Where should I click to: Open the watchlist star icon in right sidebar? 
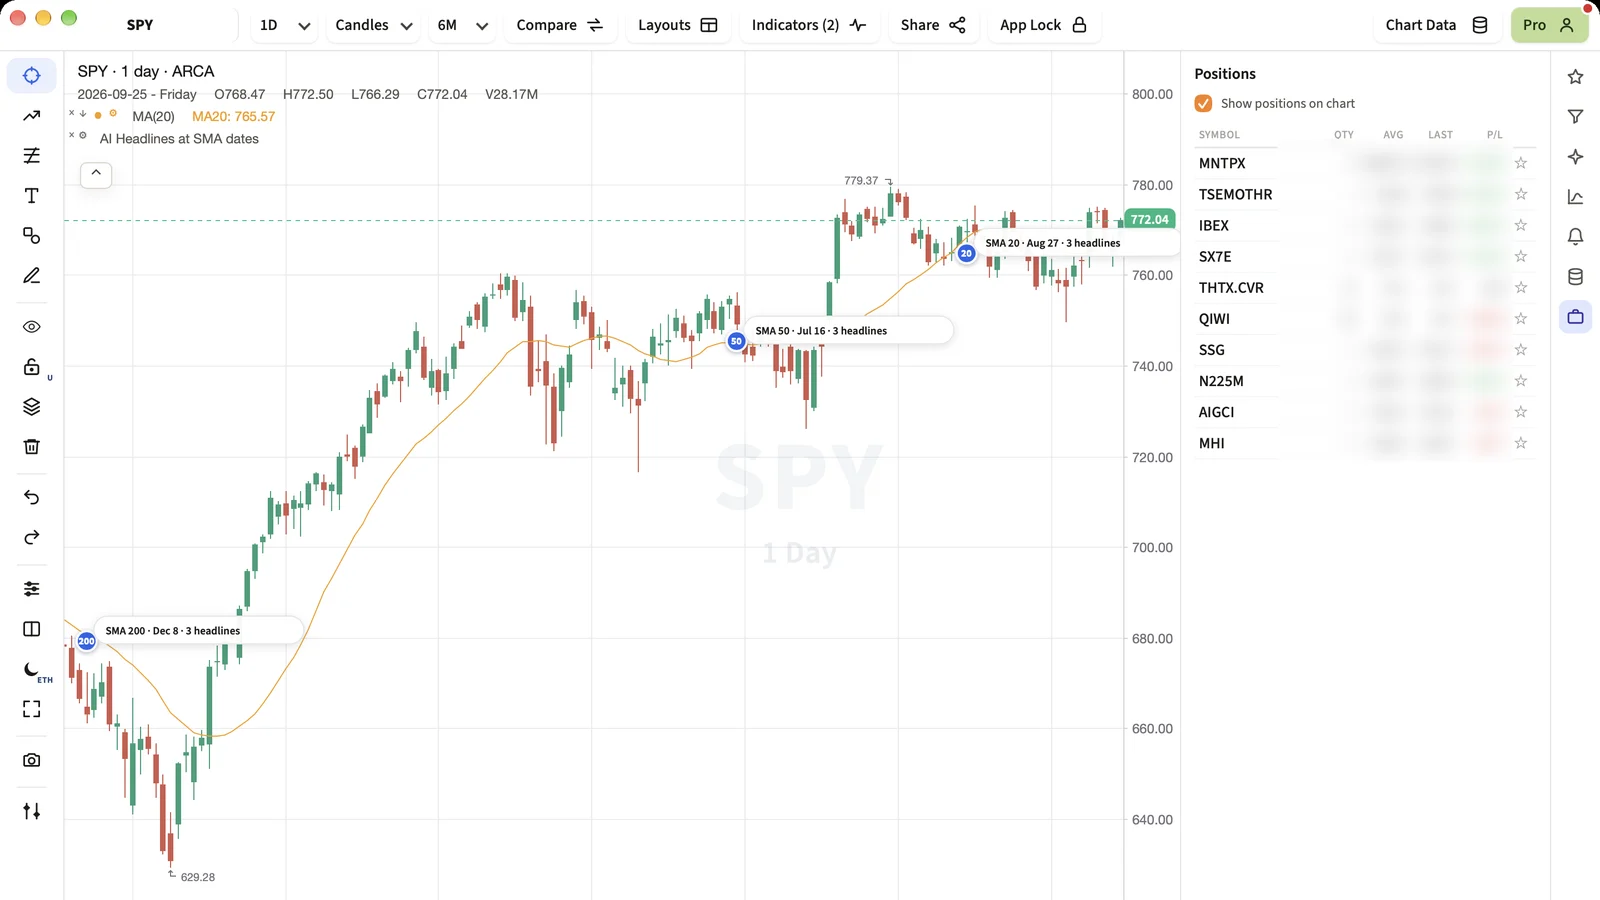(x=1576, y=77)
